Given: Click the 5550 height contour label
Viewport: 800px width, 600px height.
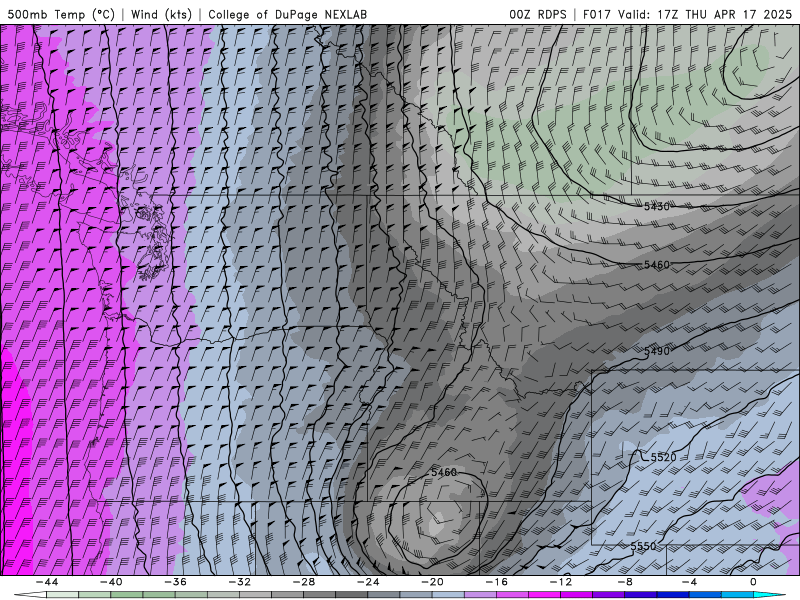Looking at the screenshot, I should pyautogui.click(x=643, y=546).
